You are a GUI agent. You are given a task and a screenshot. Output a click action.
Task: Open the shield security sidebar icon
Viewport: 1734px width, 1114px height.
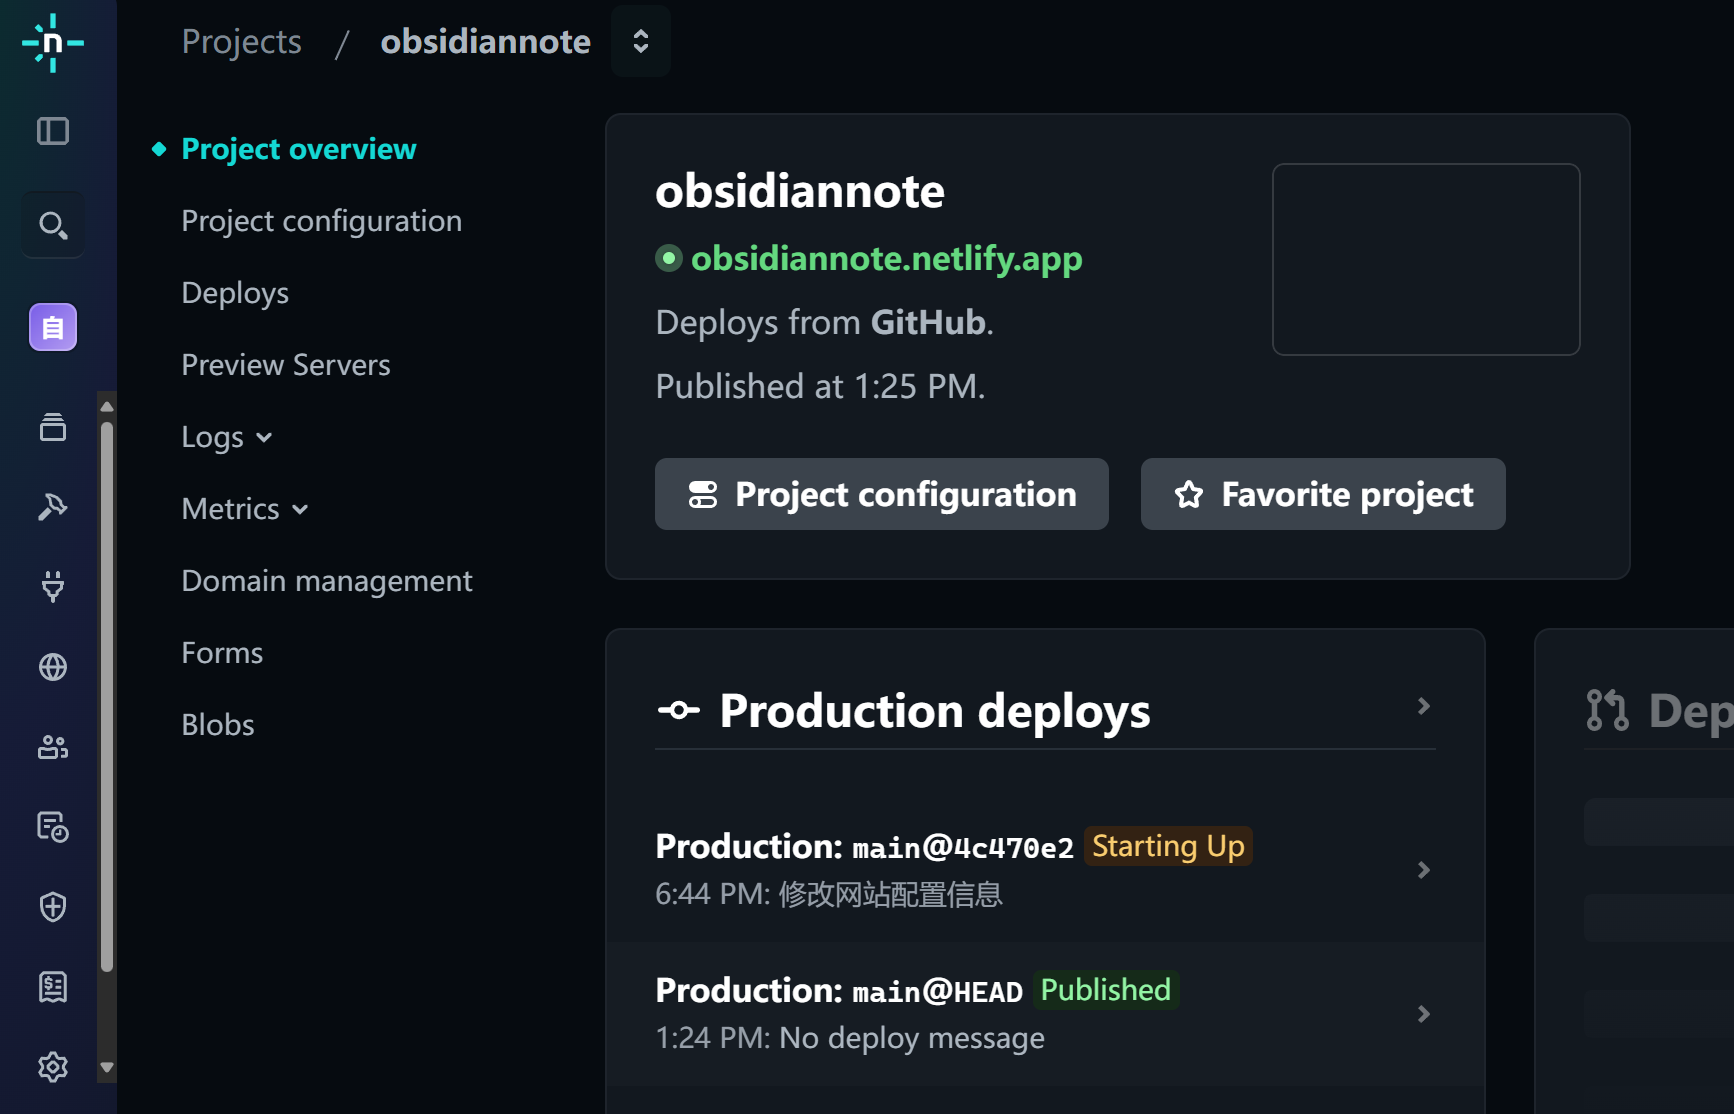(x=53, y=907)
